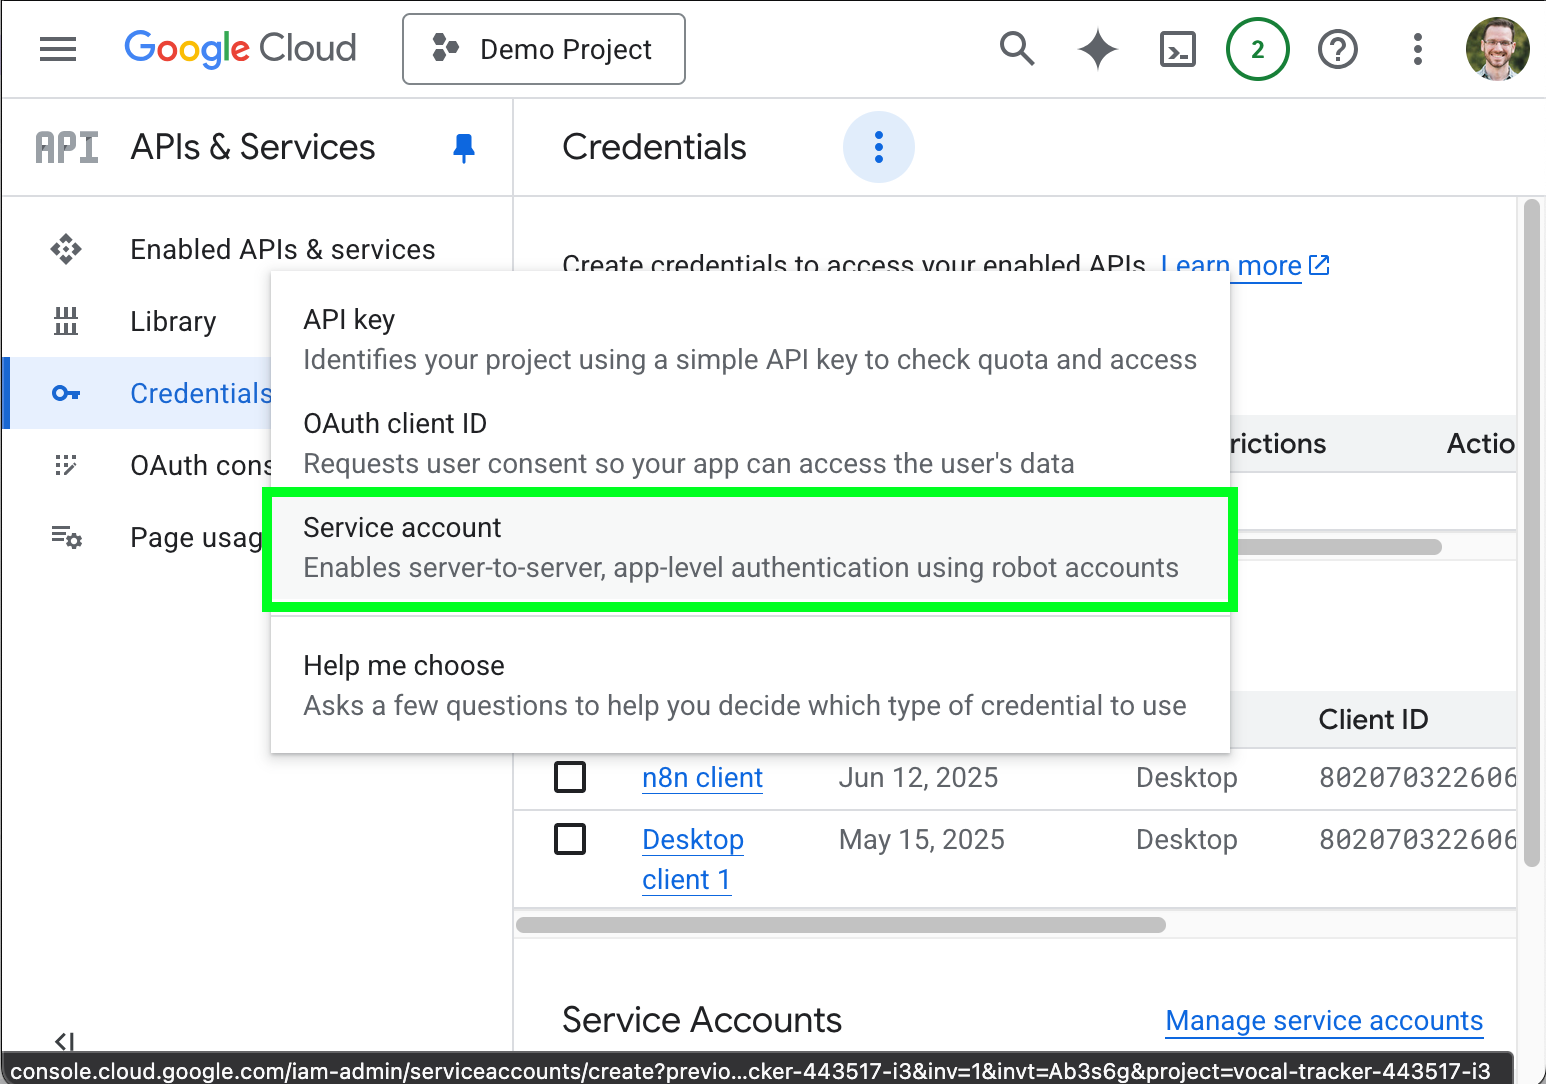The width and height of the screenshot is (1546, 1084).
Task: Open the Credentials three-dot overflow menu
Action: (878, 147)
